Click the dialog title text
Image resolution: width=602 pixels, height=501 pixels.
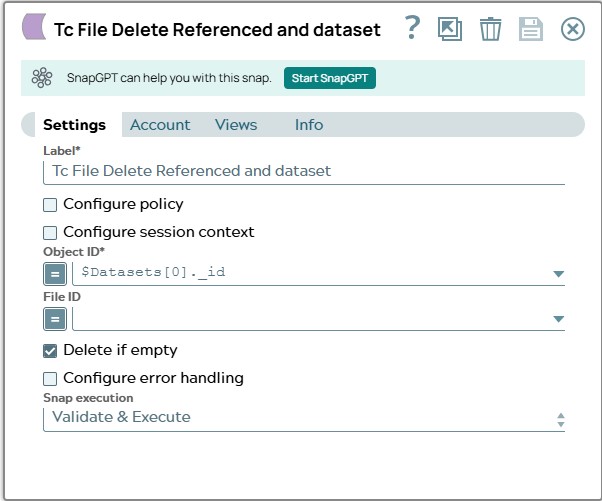click(x=217, y=30)
